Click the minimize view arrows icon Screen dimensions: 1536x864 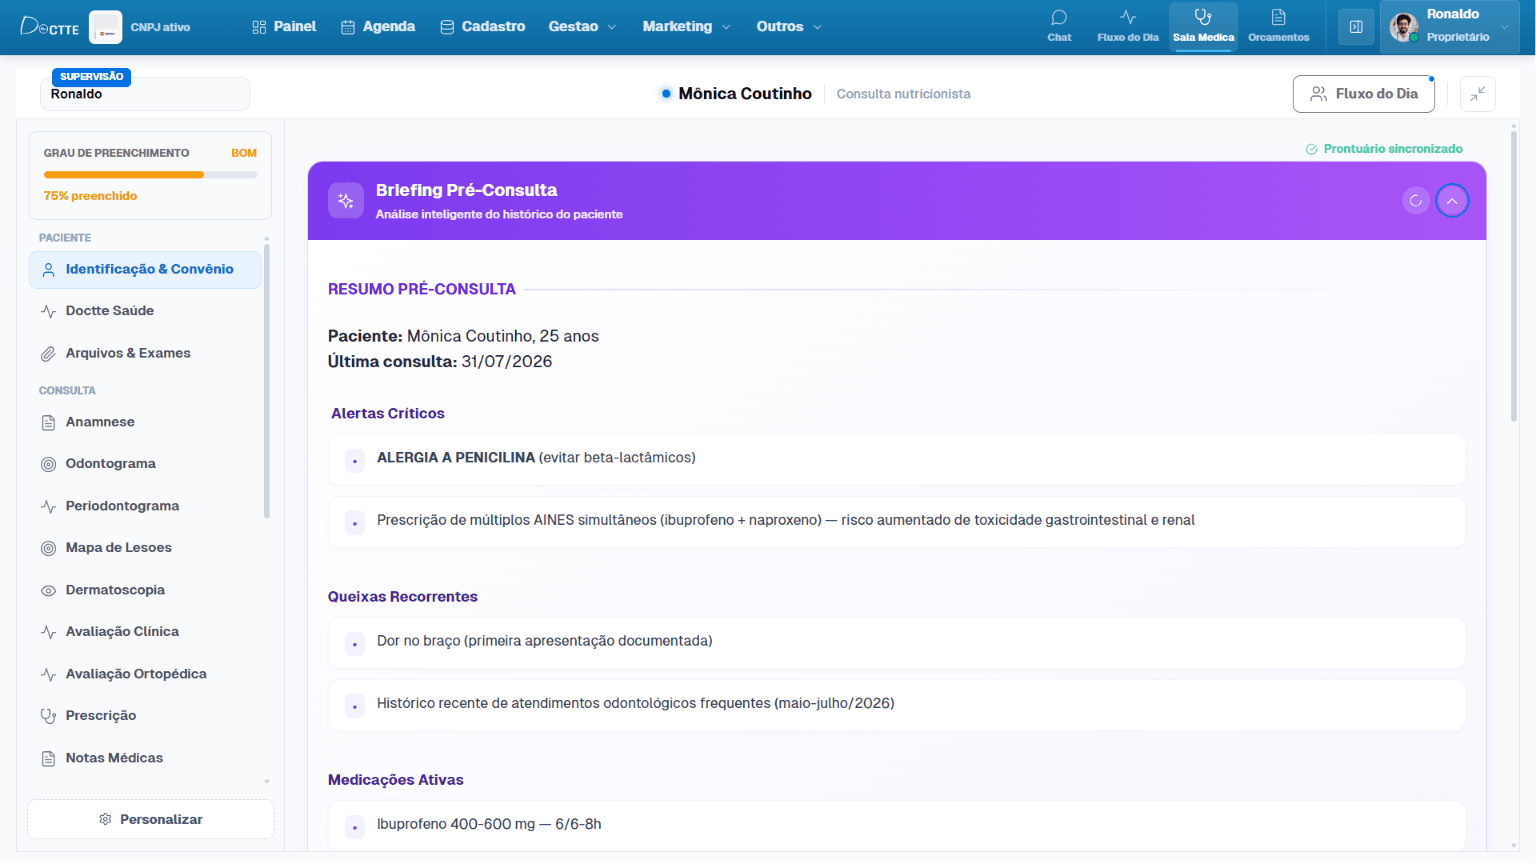tap(1478, 94)
